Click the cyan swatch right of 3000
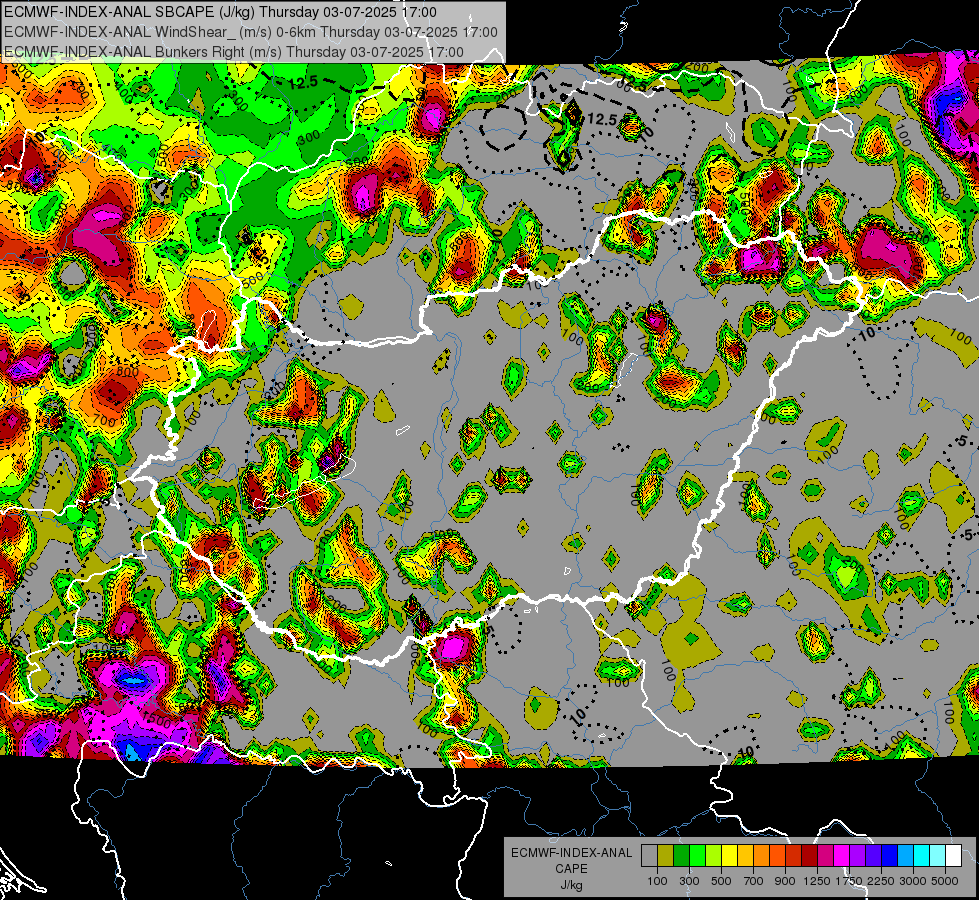 [x=922, y=855]
